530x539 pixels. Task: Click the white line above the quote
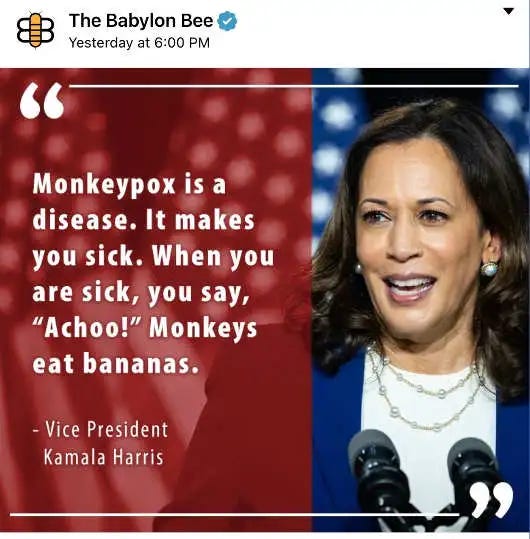pyautogui.click(x=294, y=86)
